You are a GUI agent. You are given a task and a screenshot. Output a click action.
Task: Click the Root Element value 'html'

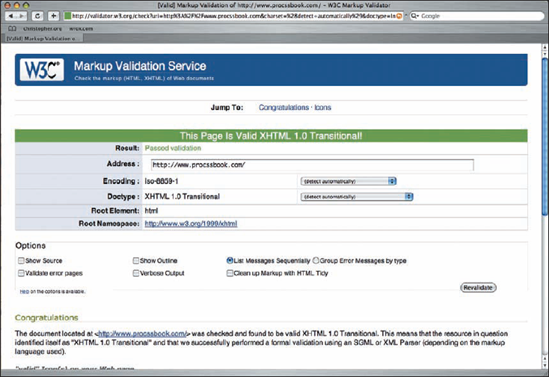151,211
